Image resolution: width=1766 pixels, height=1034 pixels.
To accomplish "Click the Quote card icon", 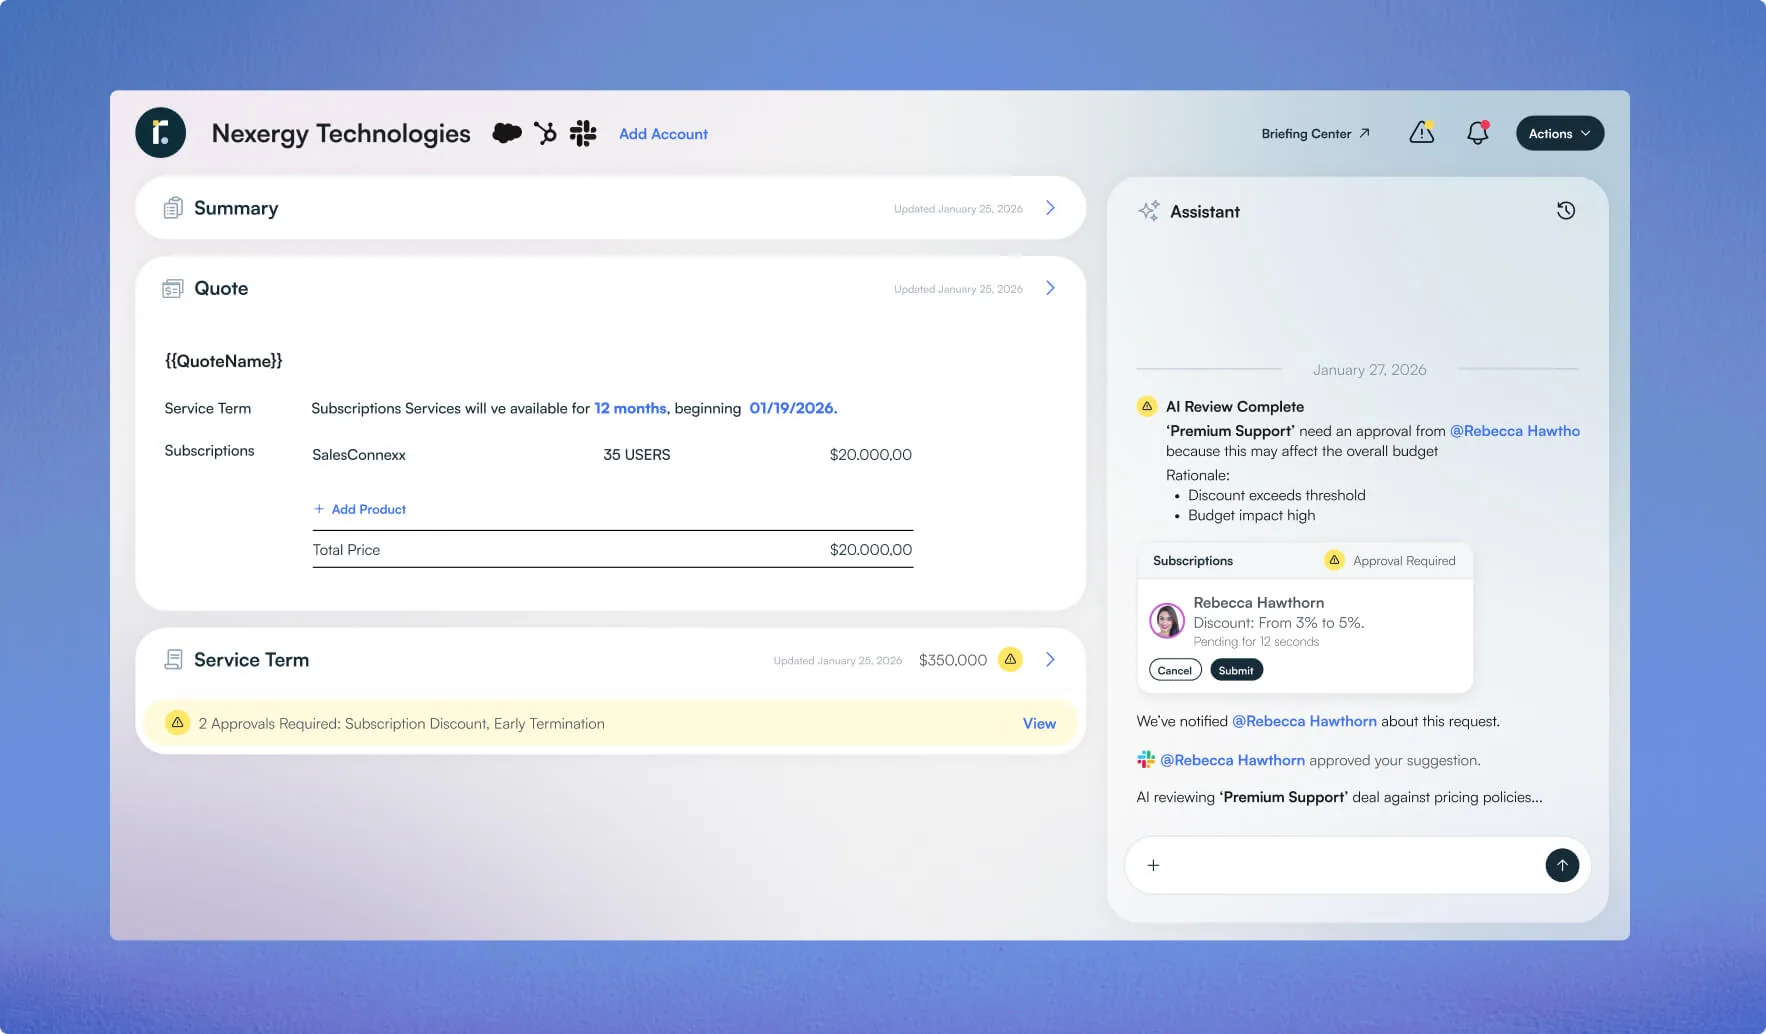I will 173,288.
